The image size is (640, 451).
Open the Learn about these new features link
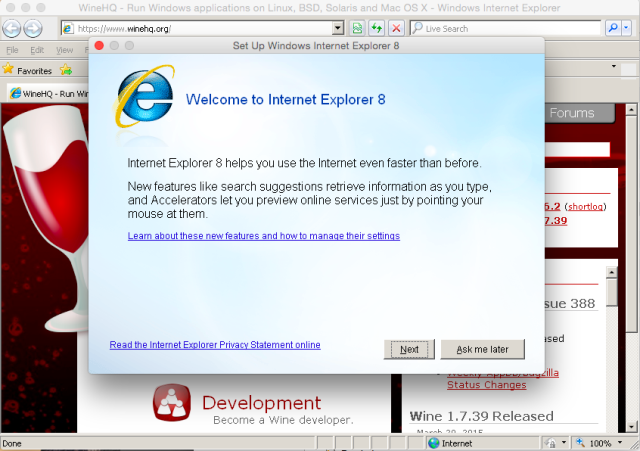coord(264,236)
